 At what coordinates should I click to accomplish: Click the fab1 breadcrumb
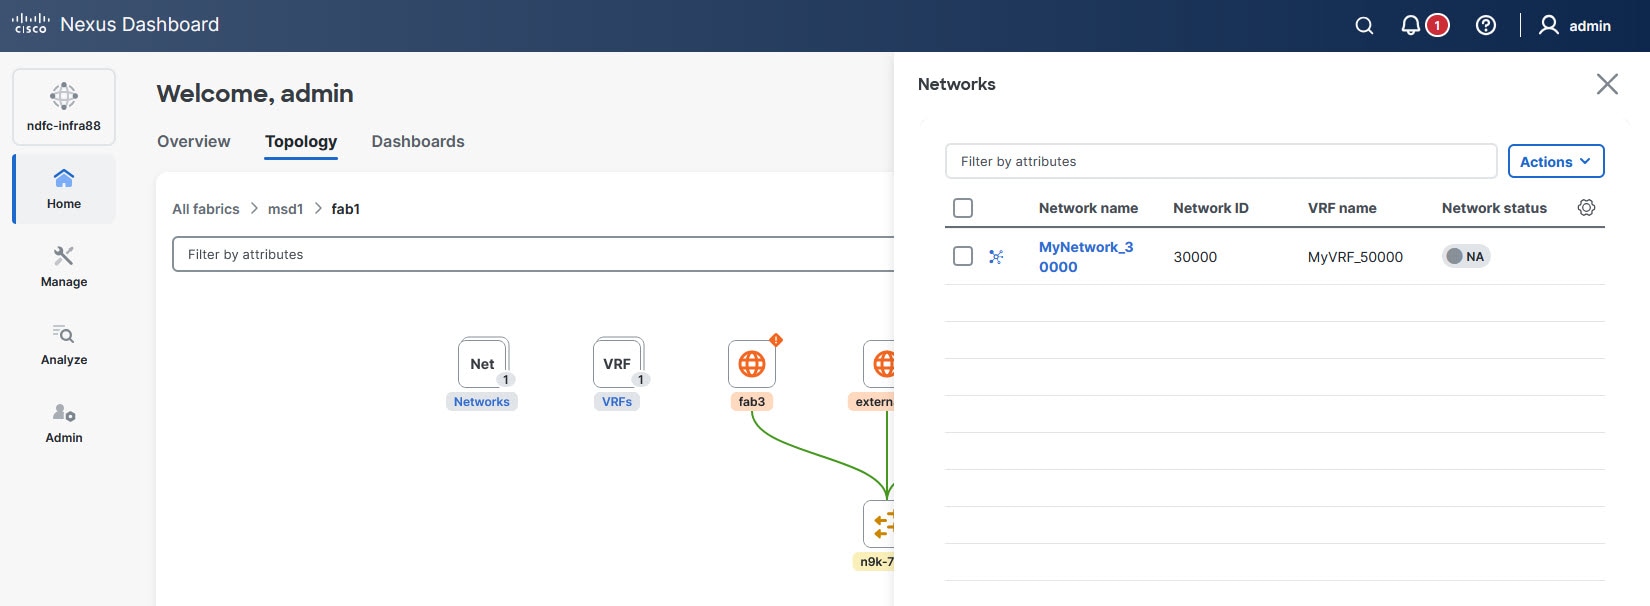coord(346,209)
